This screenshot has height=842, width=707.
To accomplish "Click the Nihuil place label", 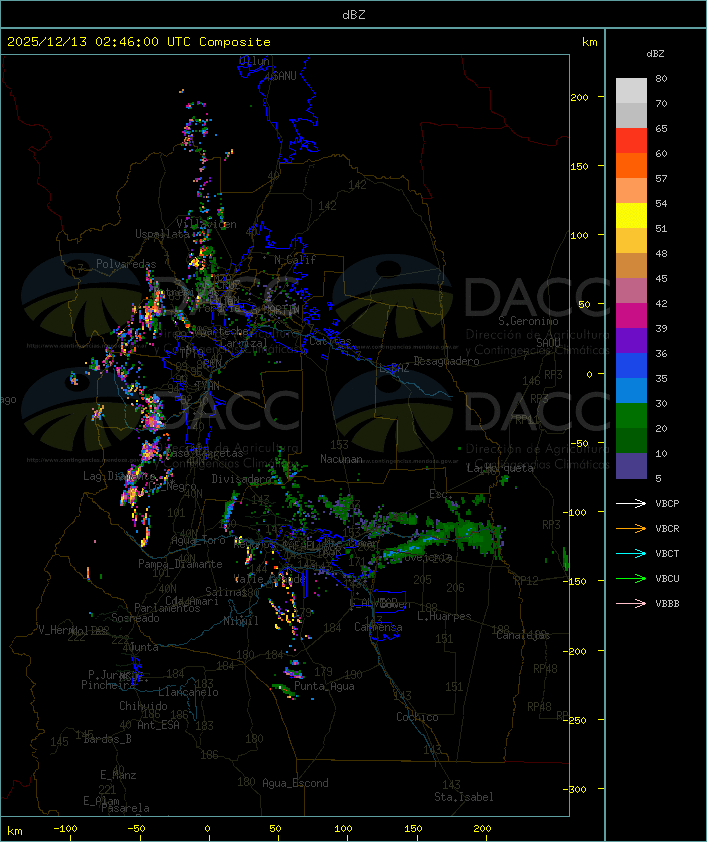I will [241, 622].
